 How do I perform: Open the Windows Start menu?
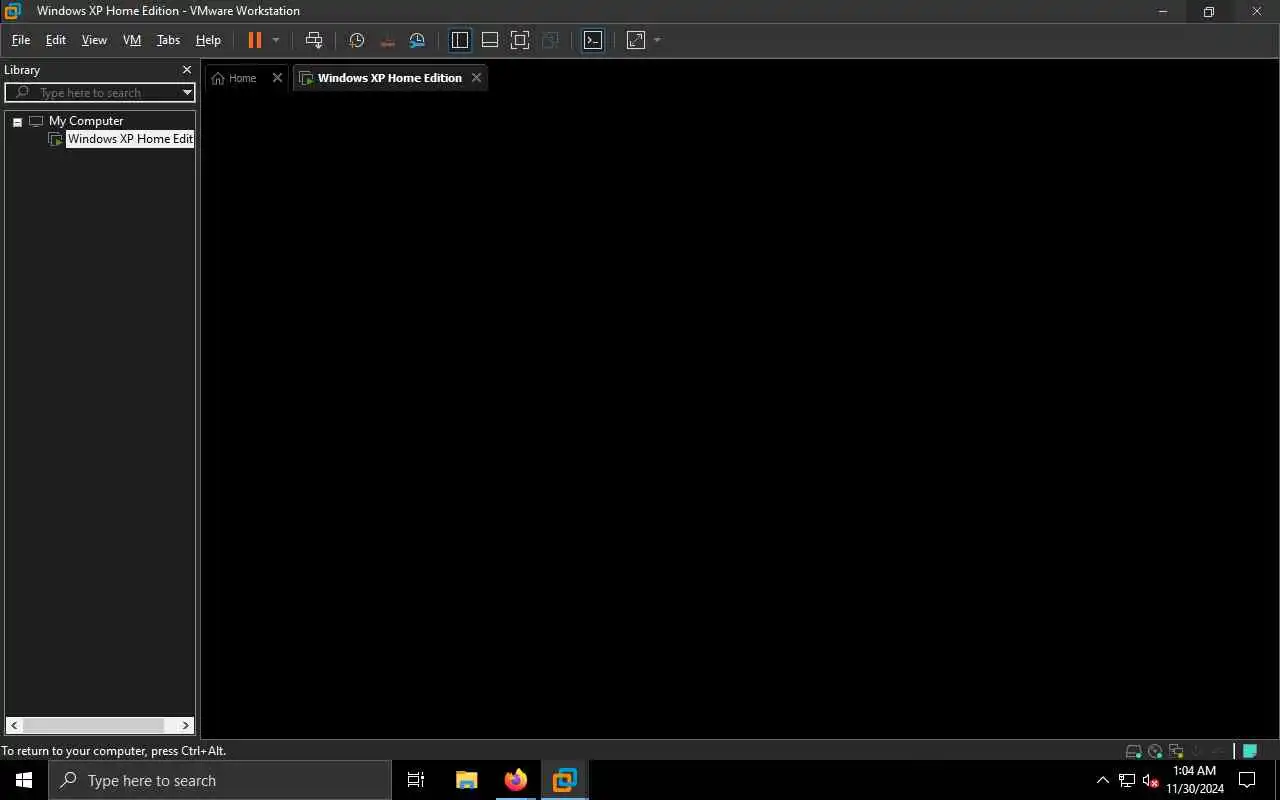coord(24,780)
